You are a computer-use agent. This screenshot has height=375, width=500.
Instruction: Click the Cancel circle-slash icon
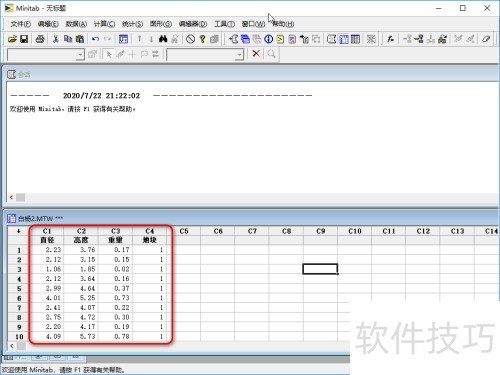190,39
